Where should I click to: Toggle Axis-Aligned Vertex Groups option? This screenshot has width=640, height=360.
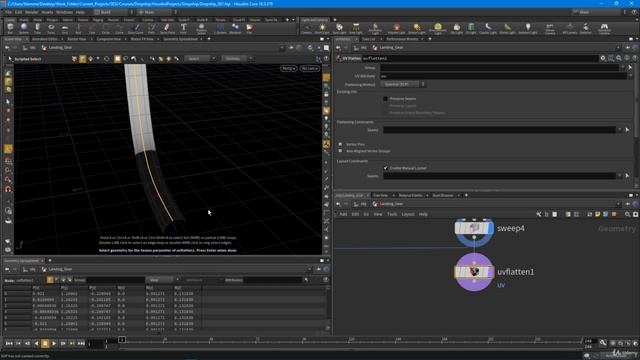(340, 151)
